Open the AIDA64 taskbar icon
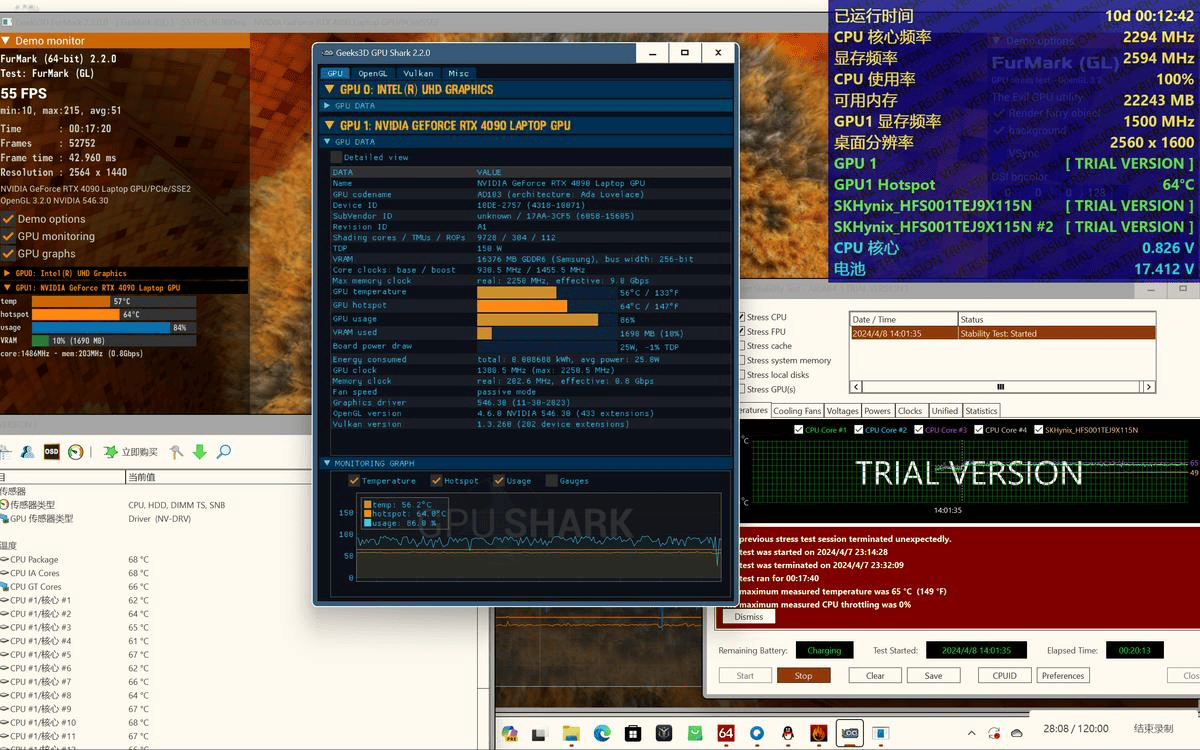This screenshot has height=750, width=1200. (726, 733)
